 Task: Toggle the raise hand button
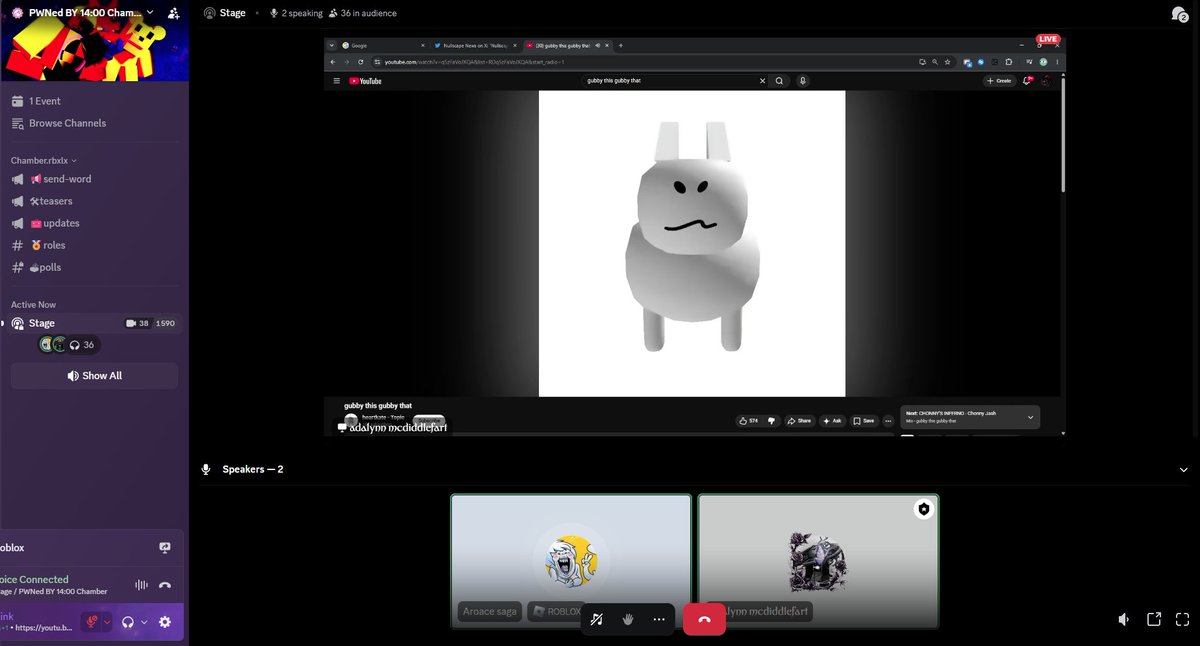(x=628, y=619)
